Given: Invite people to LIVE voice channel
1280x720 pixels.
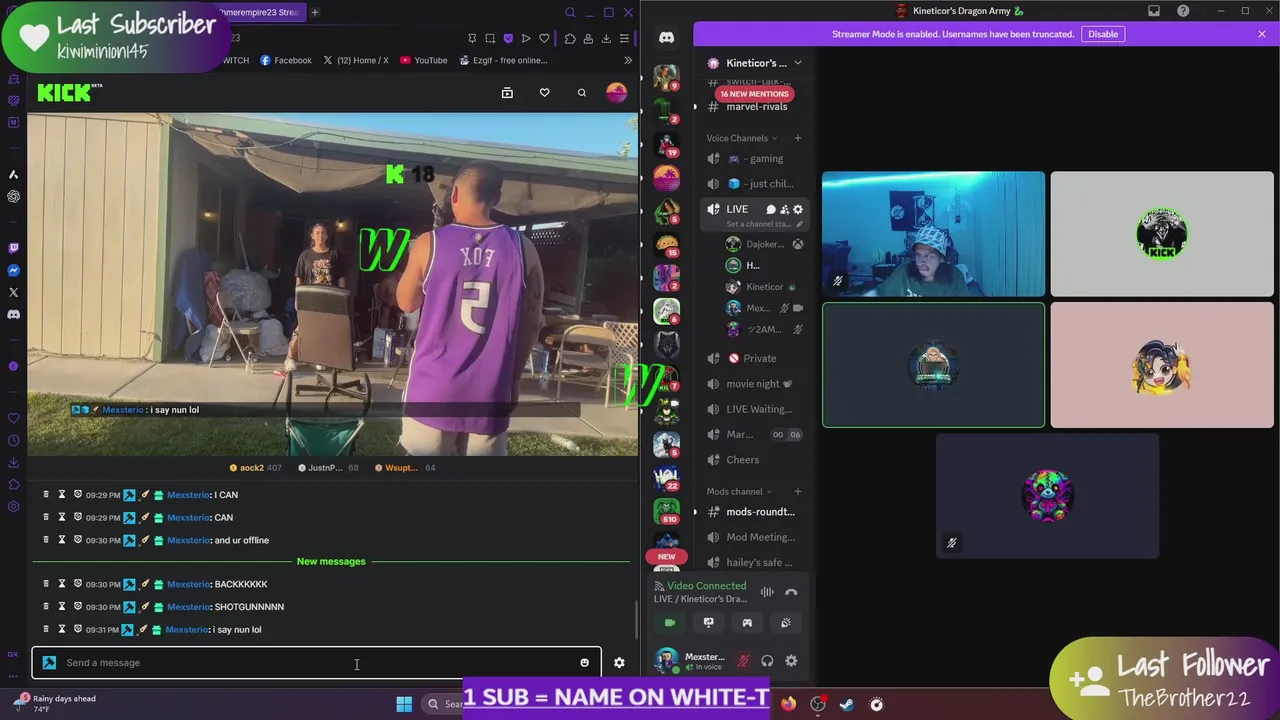Looking at the screenshot, I should pyautogui.click(x=785, y=209).
